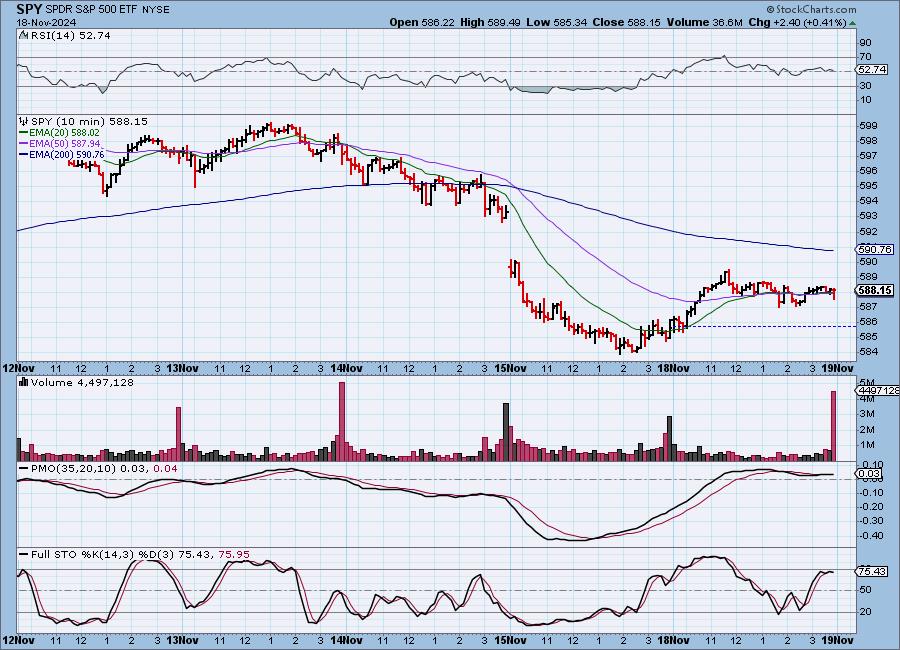
Task: Click the RSI(14) 52.74 panel label
Action: 71,36
